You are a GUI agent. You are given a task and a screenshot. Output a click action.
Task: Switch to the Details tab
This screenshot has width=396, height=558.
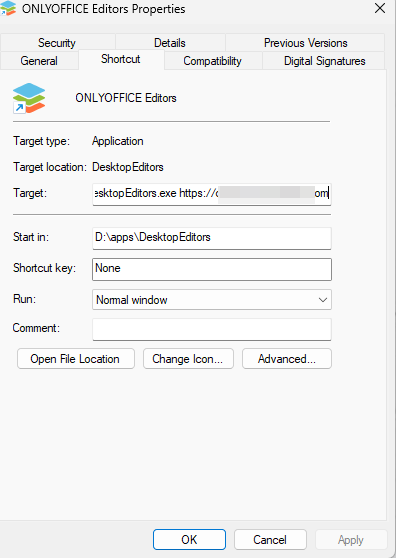[170, 43]
